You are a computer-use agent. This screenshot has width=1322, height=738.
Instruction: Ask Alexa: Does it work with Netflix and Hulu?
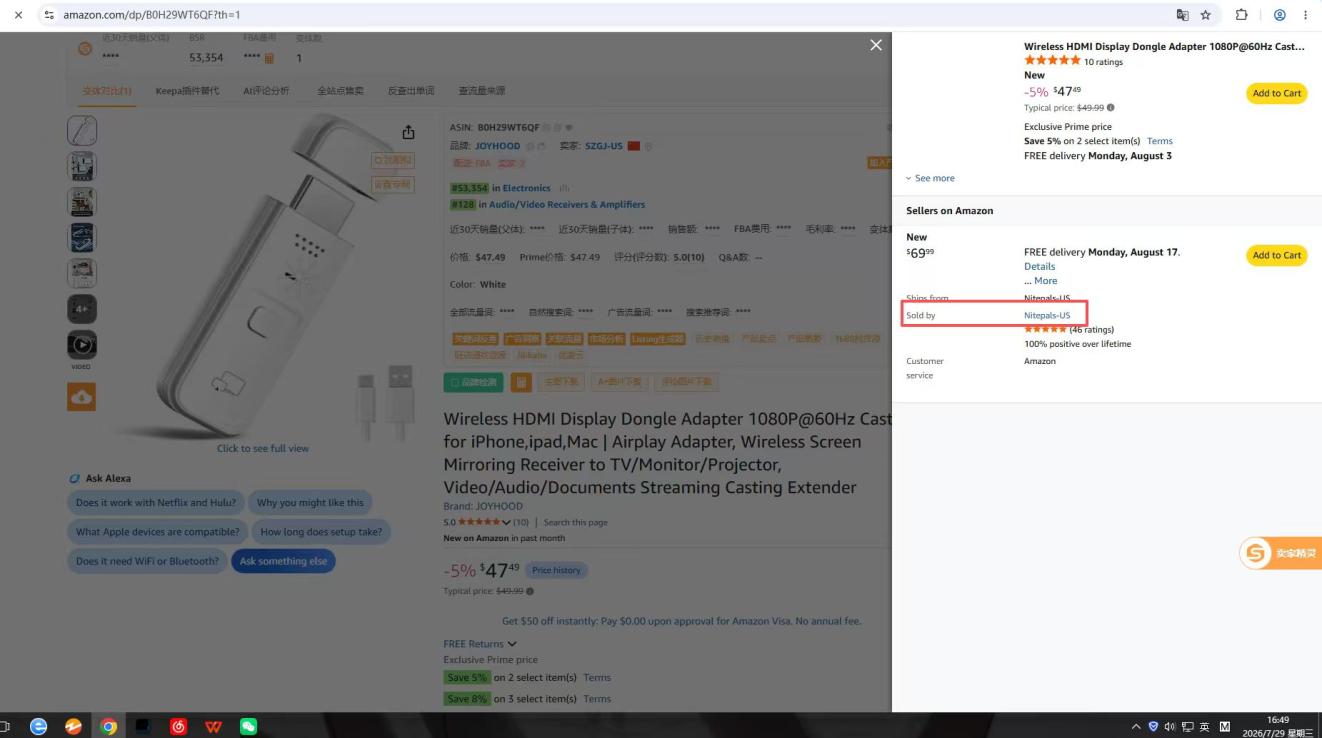[x=156, y=503]
